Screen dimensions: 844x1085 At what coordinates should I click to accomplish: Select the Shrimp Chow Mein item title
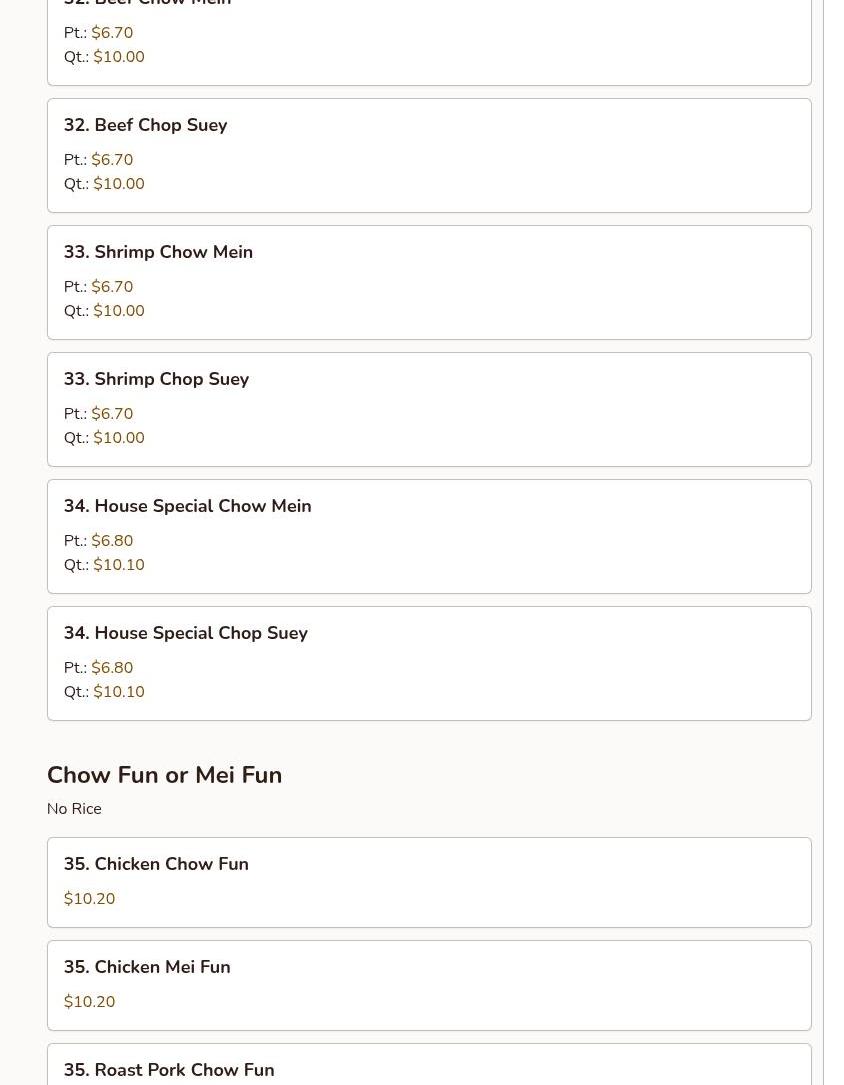[x=158, y=252]
